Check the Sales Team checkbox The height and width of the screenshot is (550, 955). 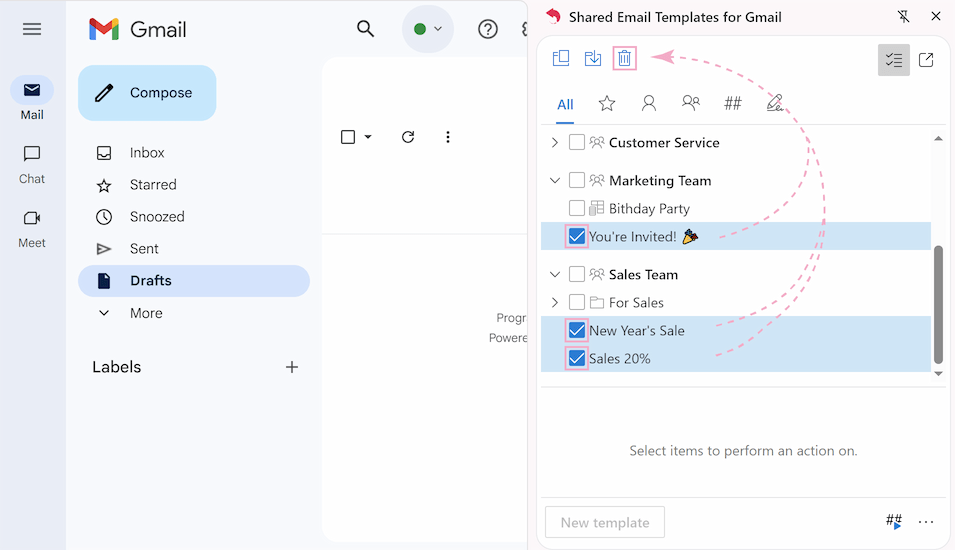pyautogui.click(x=577, y=275)
